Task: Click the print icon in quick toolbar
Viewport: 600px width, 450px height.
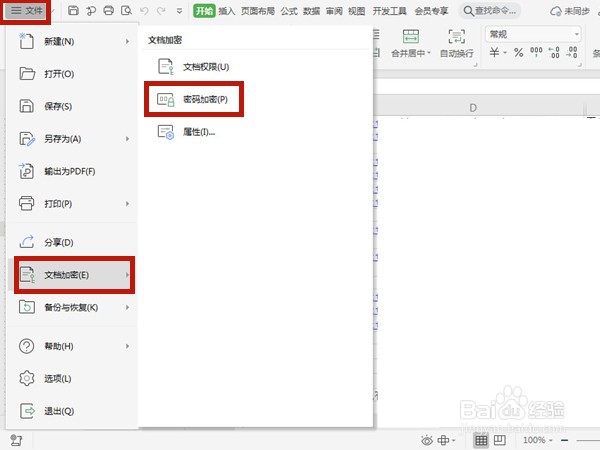Action: 109,11
